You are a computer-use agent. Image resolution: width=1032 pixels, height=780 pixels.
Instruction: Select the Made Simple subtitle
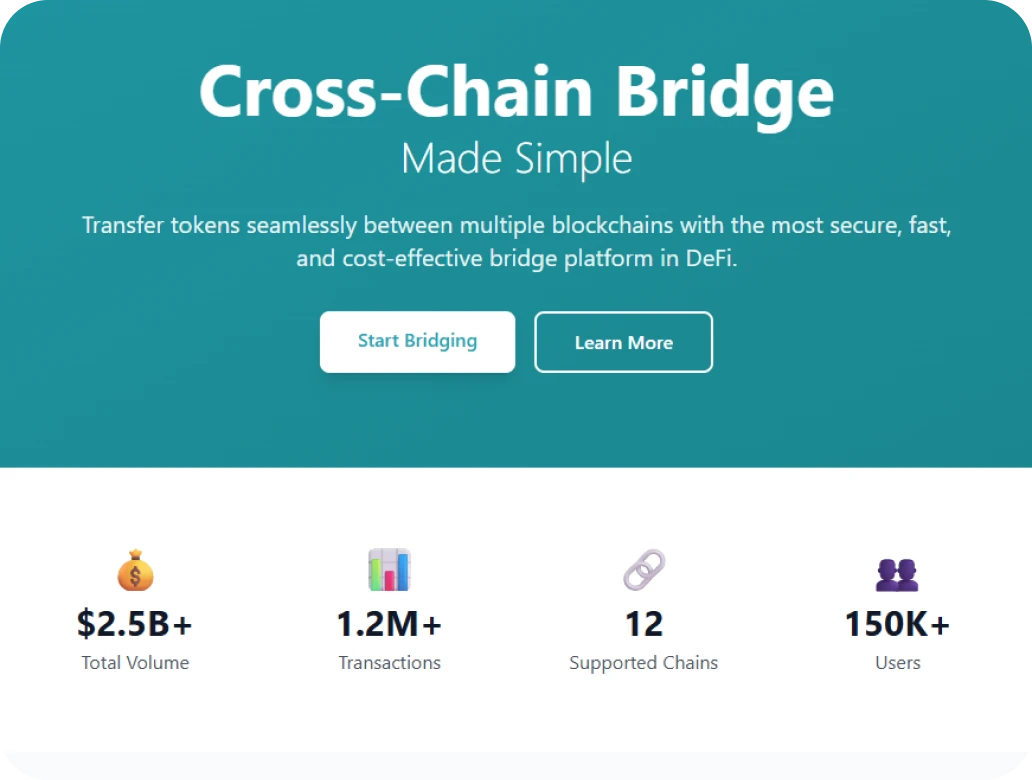(516, 157)
